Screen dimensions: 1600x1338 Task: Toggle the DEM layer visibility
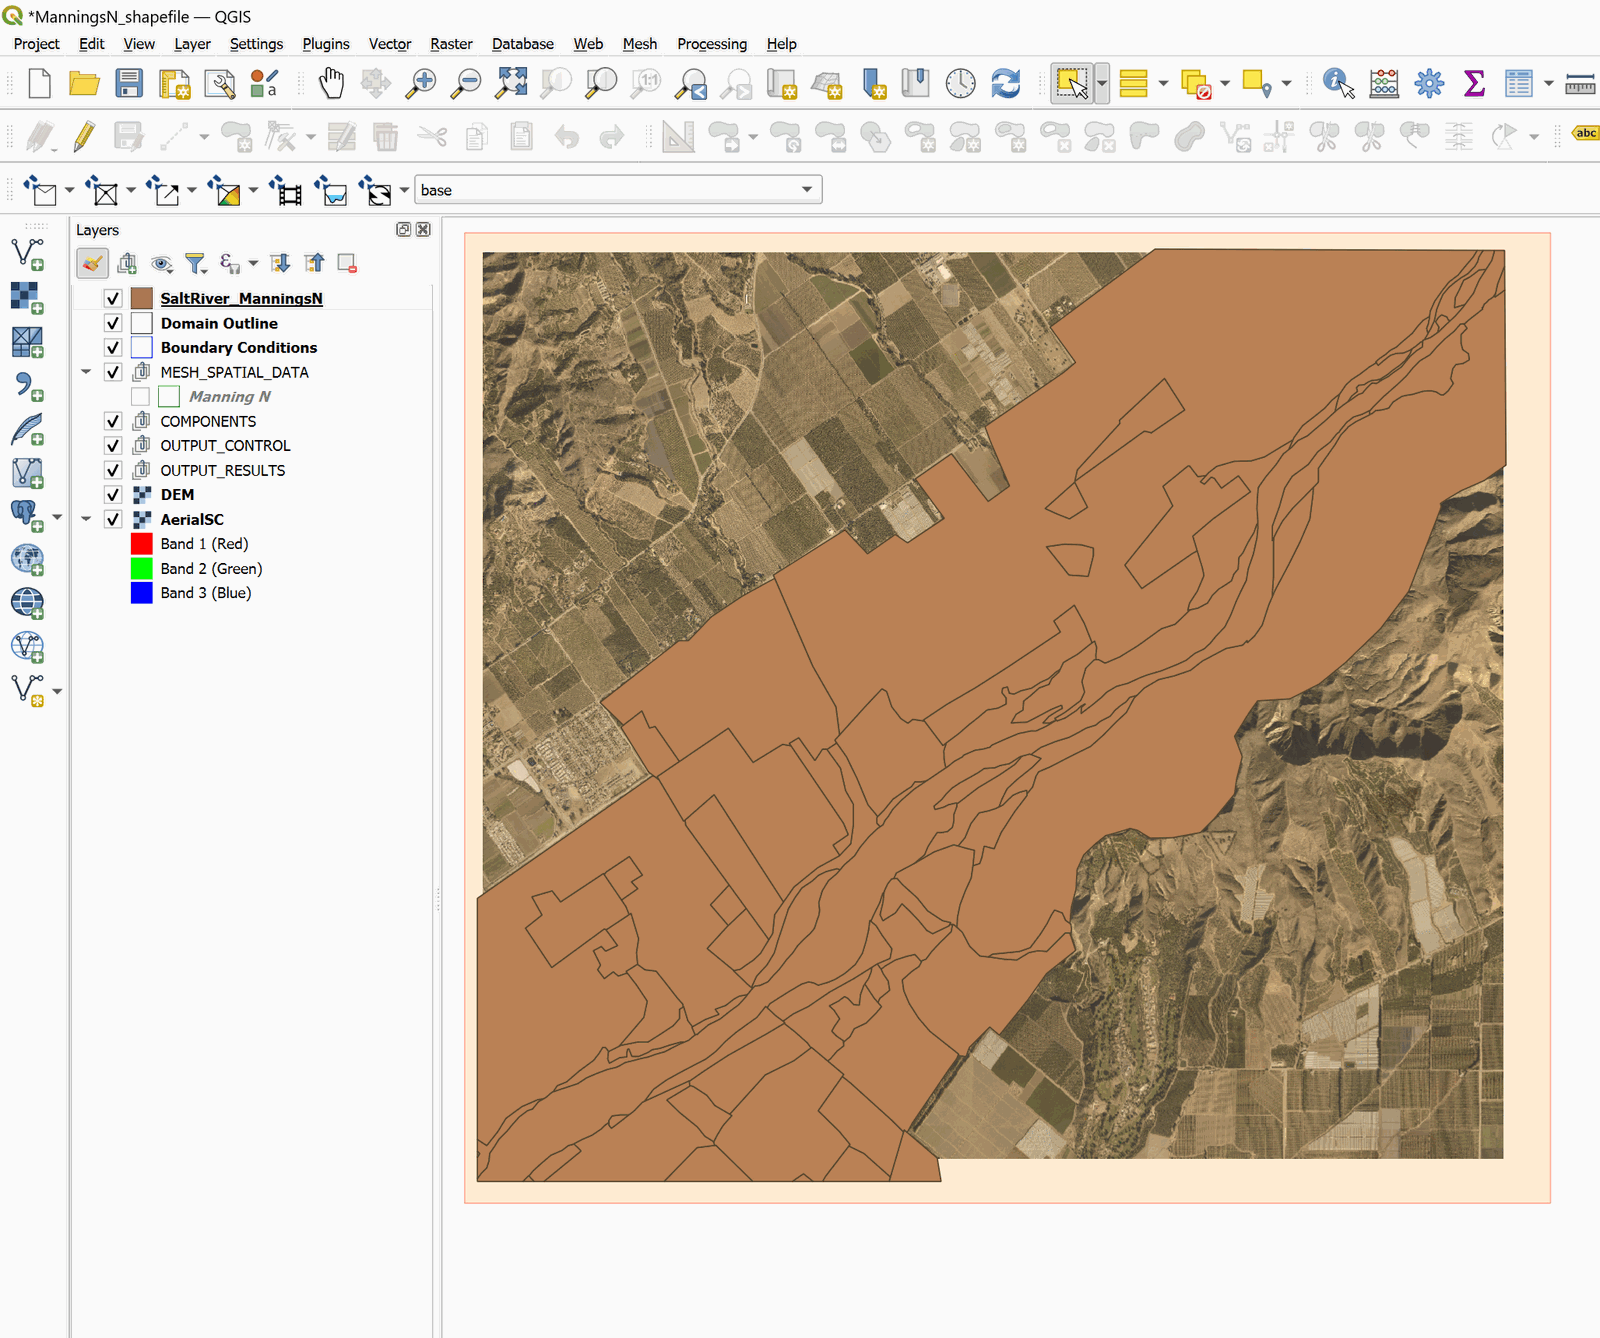[x=113, y=495]
